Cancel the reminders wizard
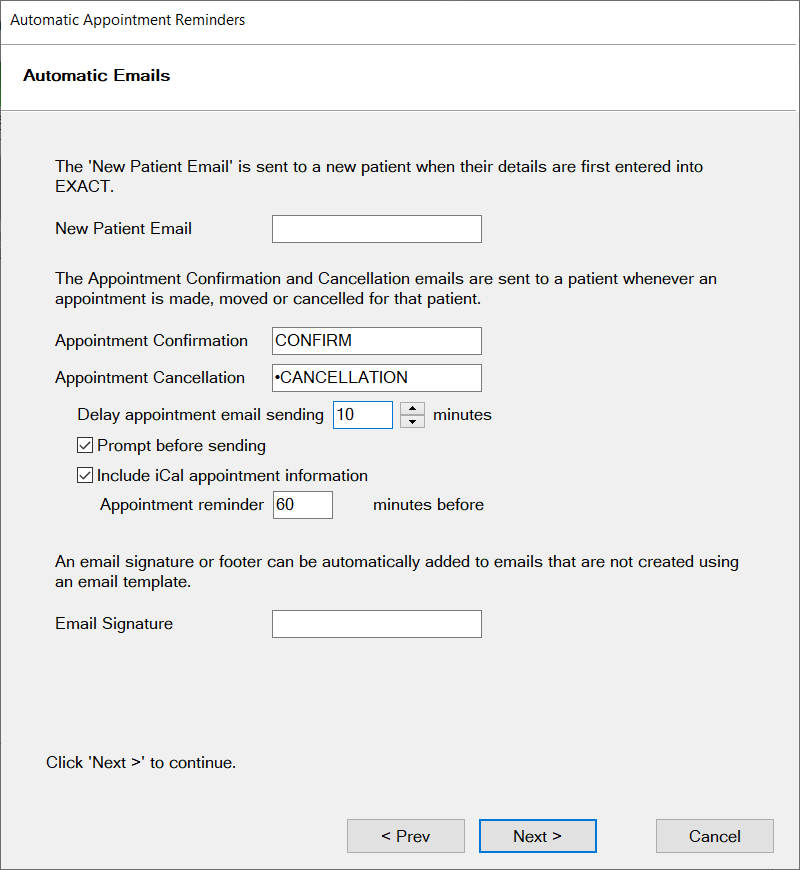The width and height of the screenshot is (800, 870). [x=715, y=836]
